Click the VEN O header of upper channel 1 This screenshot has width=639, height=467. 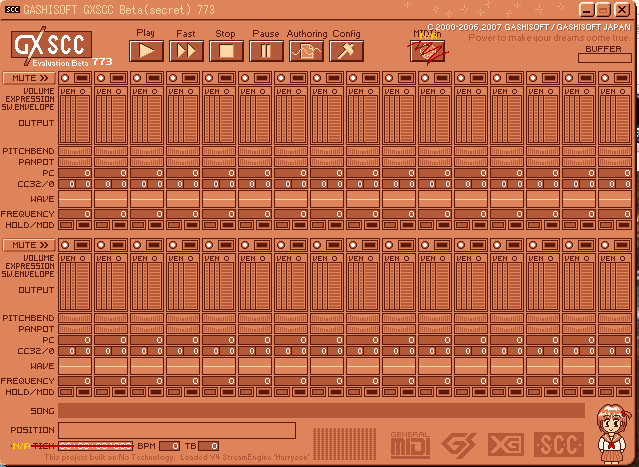point(73,91)
